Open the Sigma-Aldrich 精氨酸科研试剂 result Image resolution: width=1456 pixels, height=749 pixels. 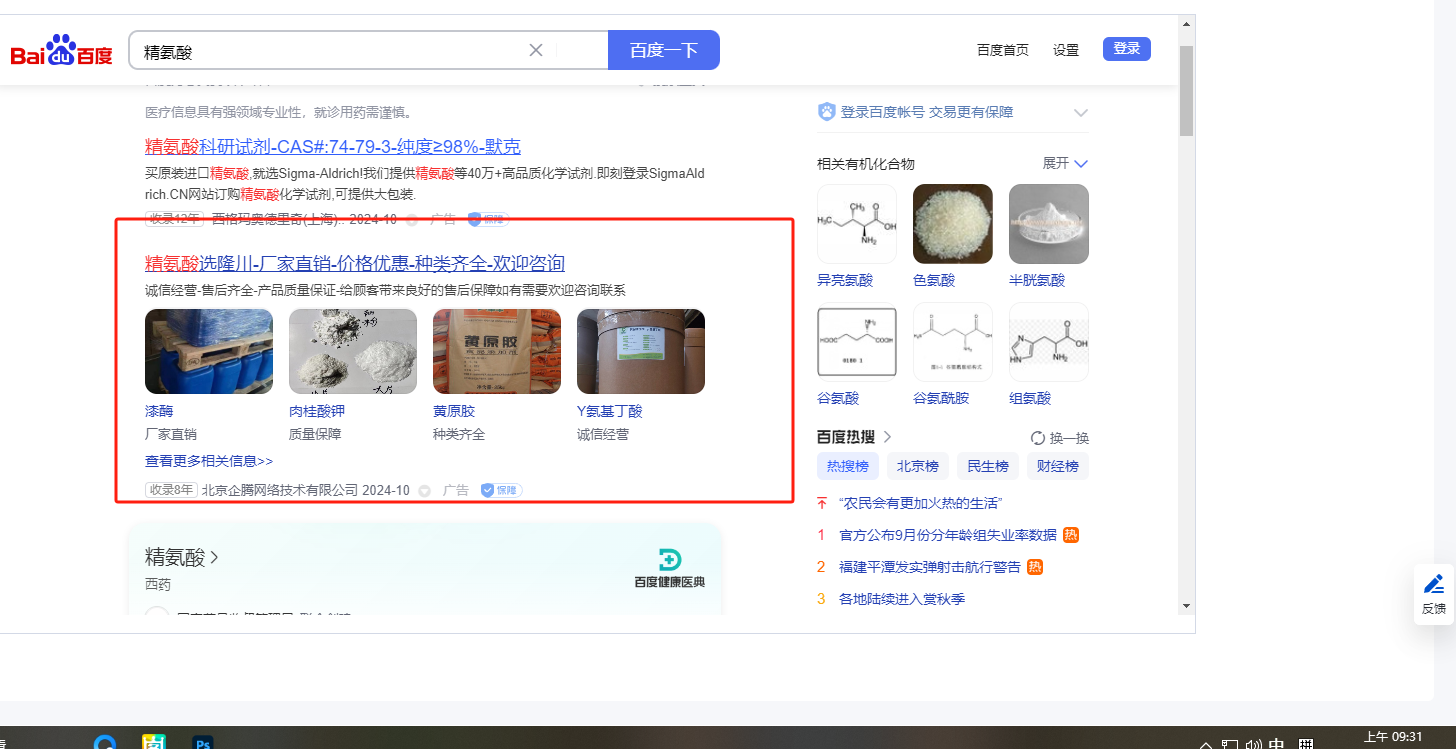[333, 147]
